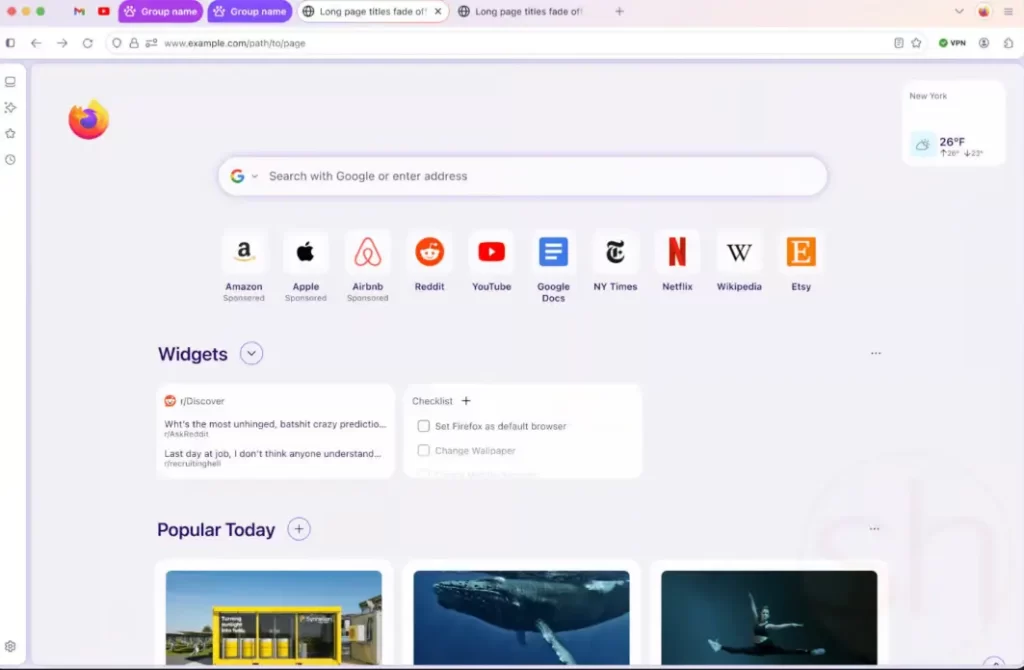Open the pinned YouTube tab
Screen dimensions: 1024x670
(103, 12)
